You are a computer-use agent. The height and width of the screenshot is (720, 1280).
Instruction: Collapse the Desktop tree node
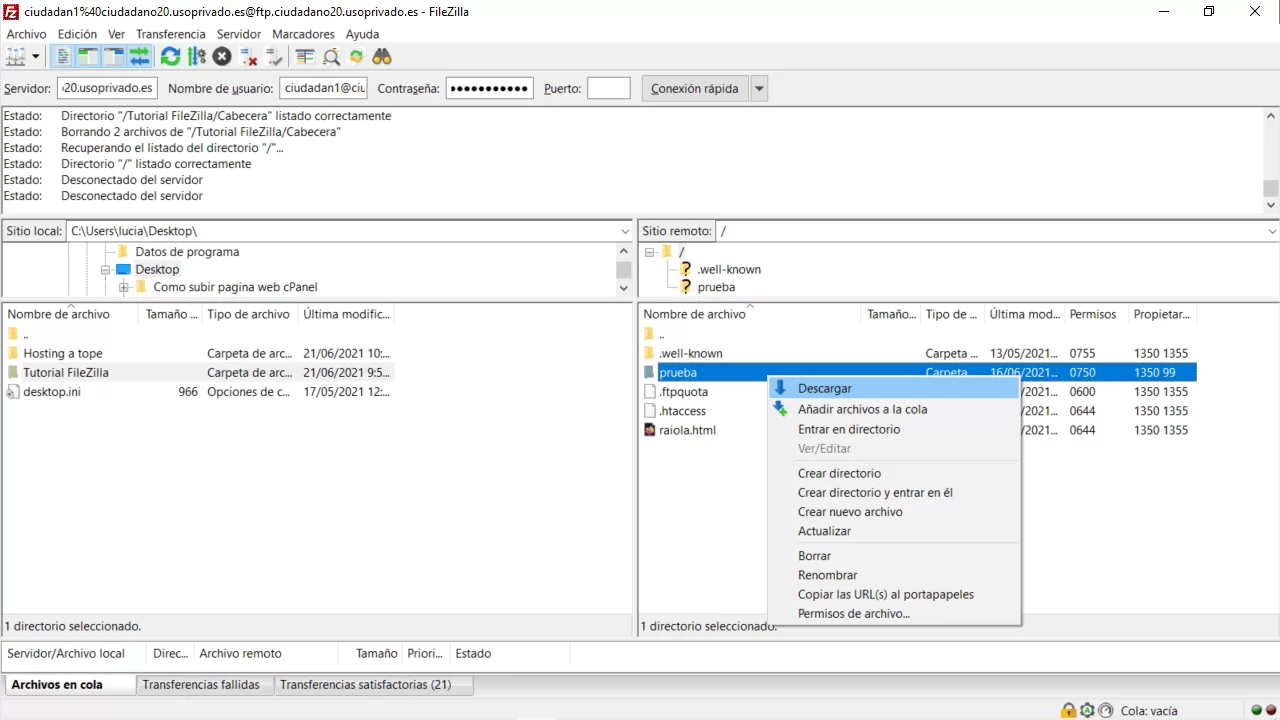(x=106, y=270)
